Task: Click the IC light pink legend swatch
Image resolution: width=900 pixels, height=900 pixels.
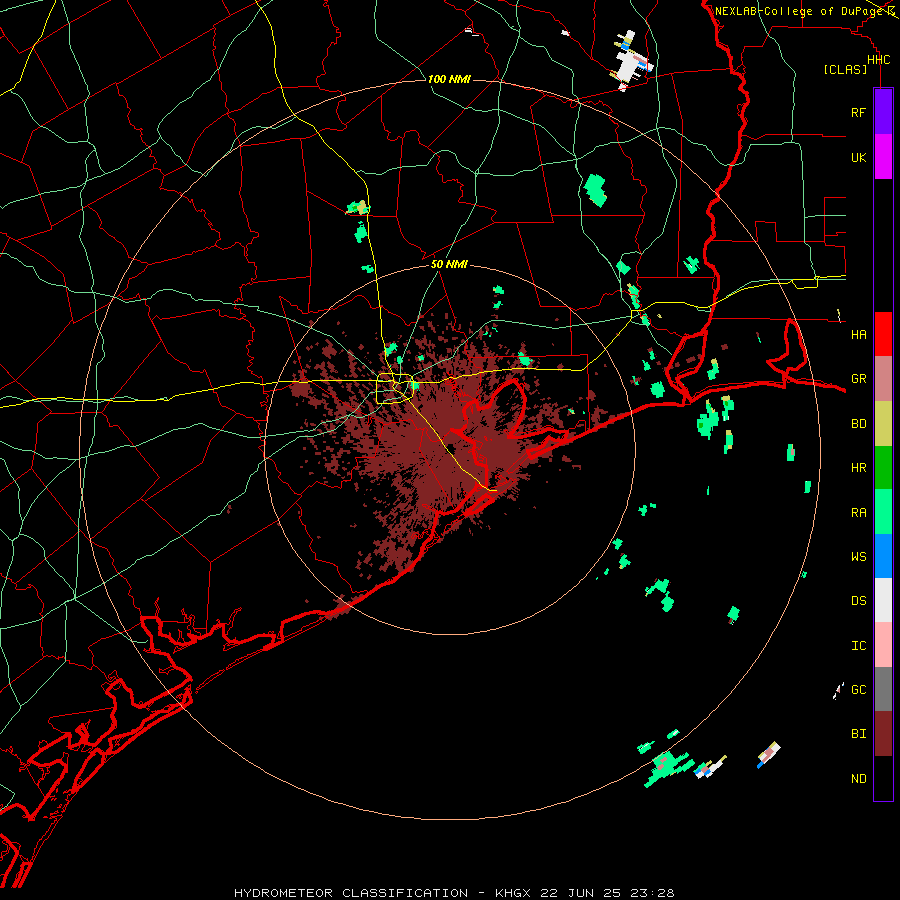Action: pyautogui.click(x=883, y=645)
